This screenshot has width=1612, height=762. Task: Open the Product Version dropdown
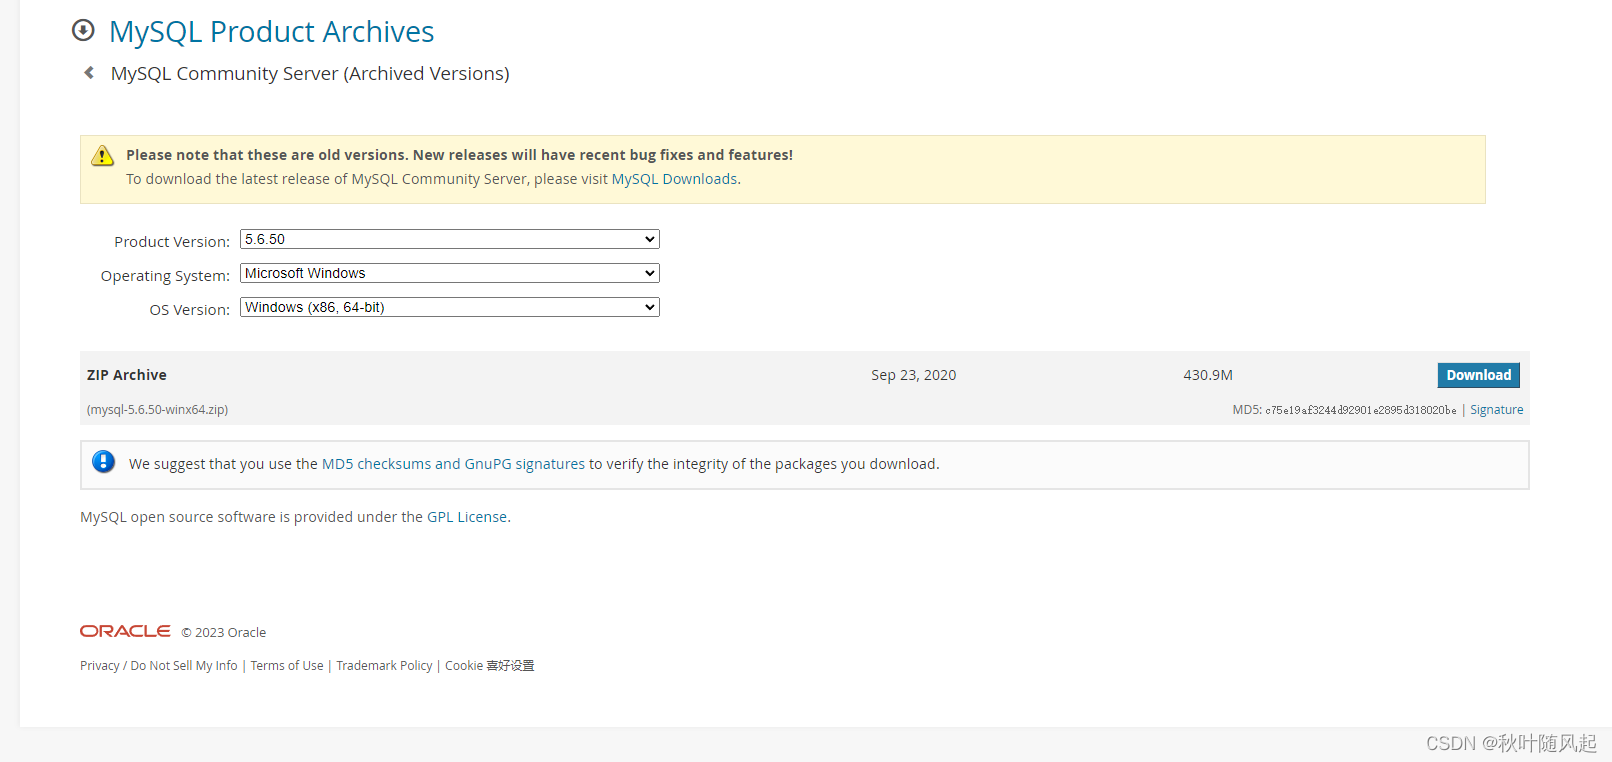click(x=450, y=239)
